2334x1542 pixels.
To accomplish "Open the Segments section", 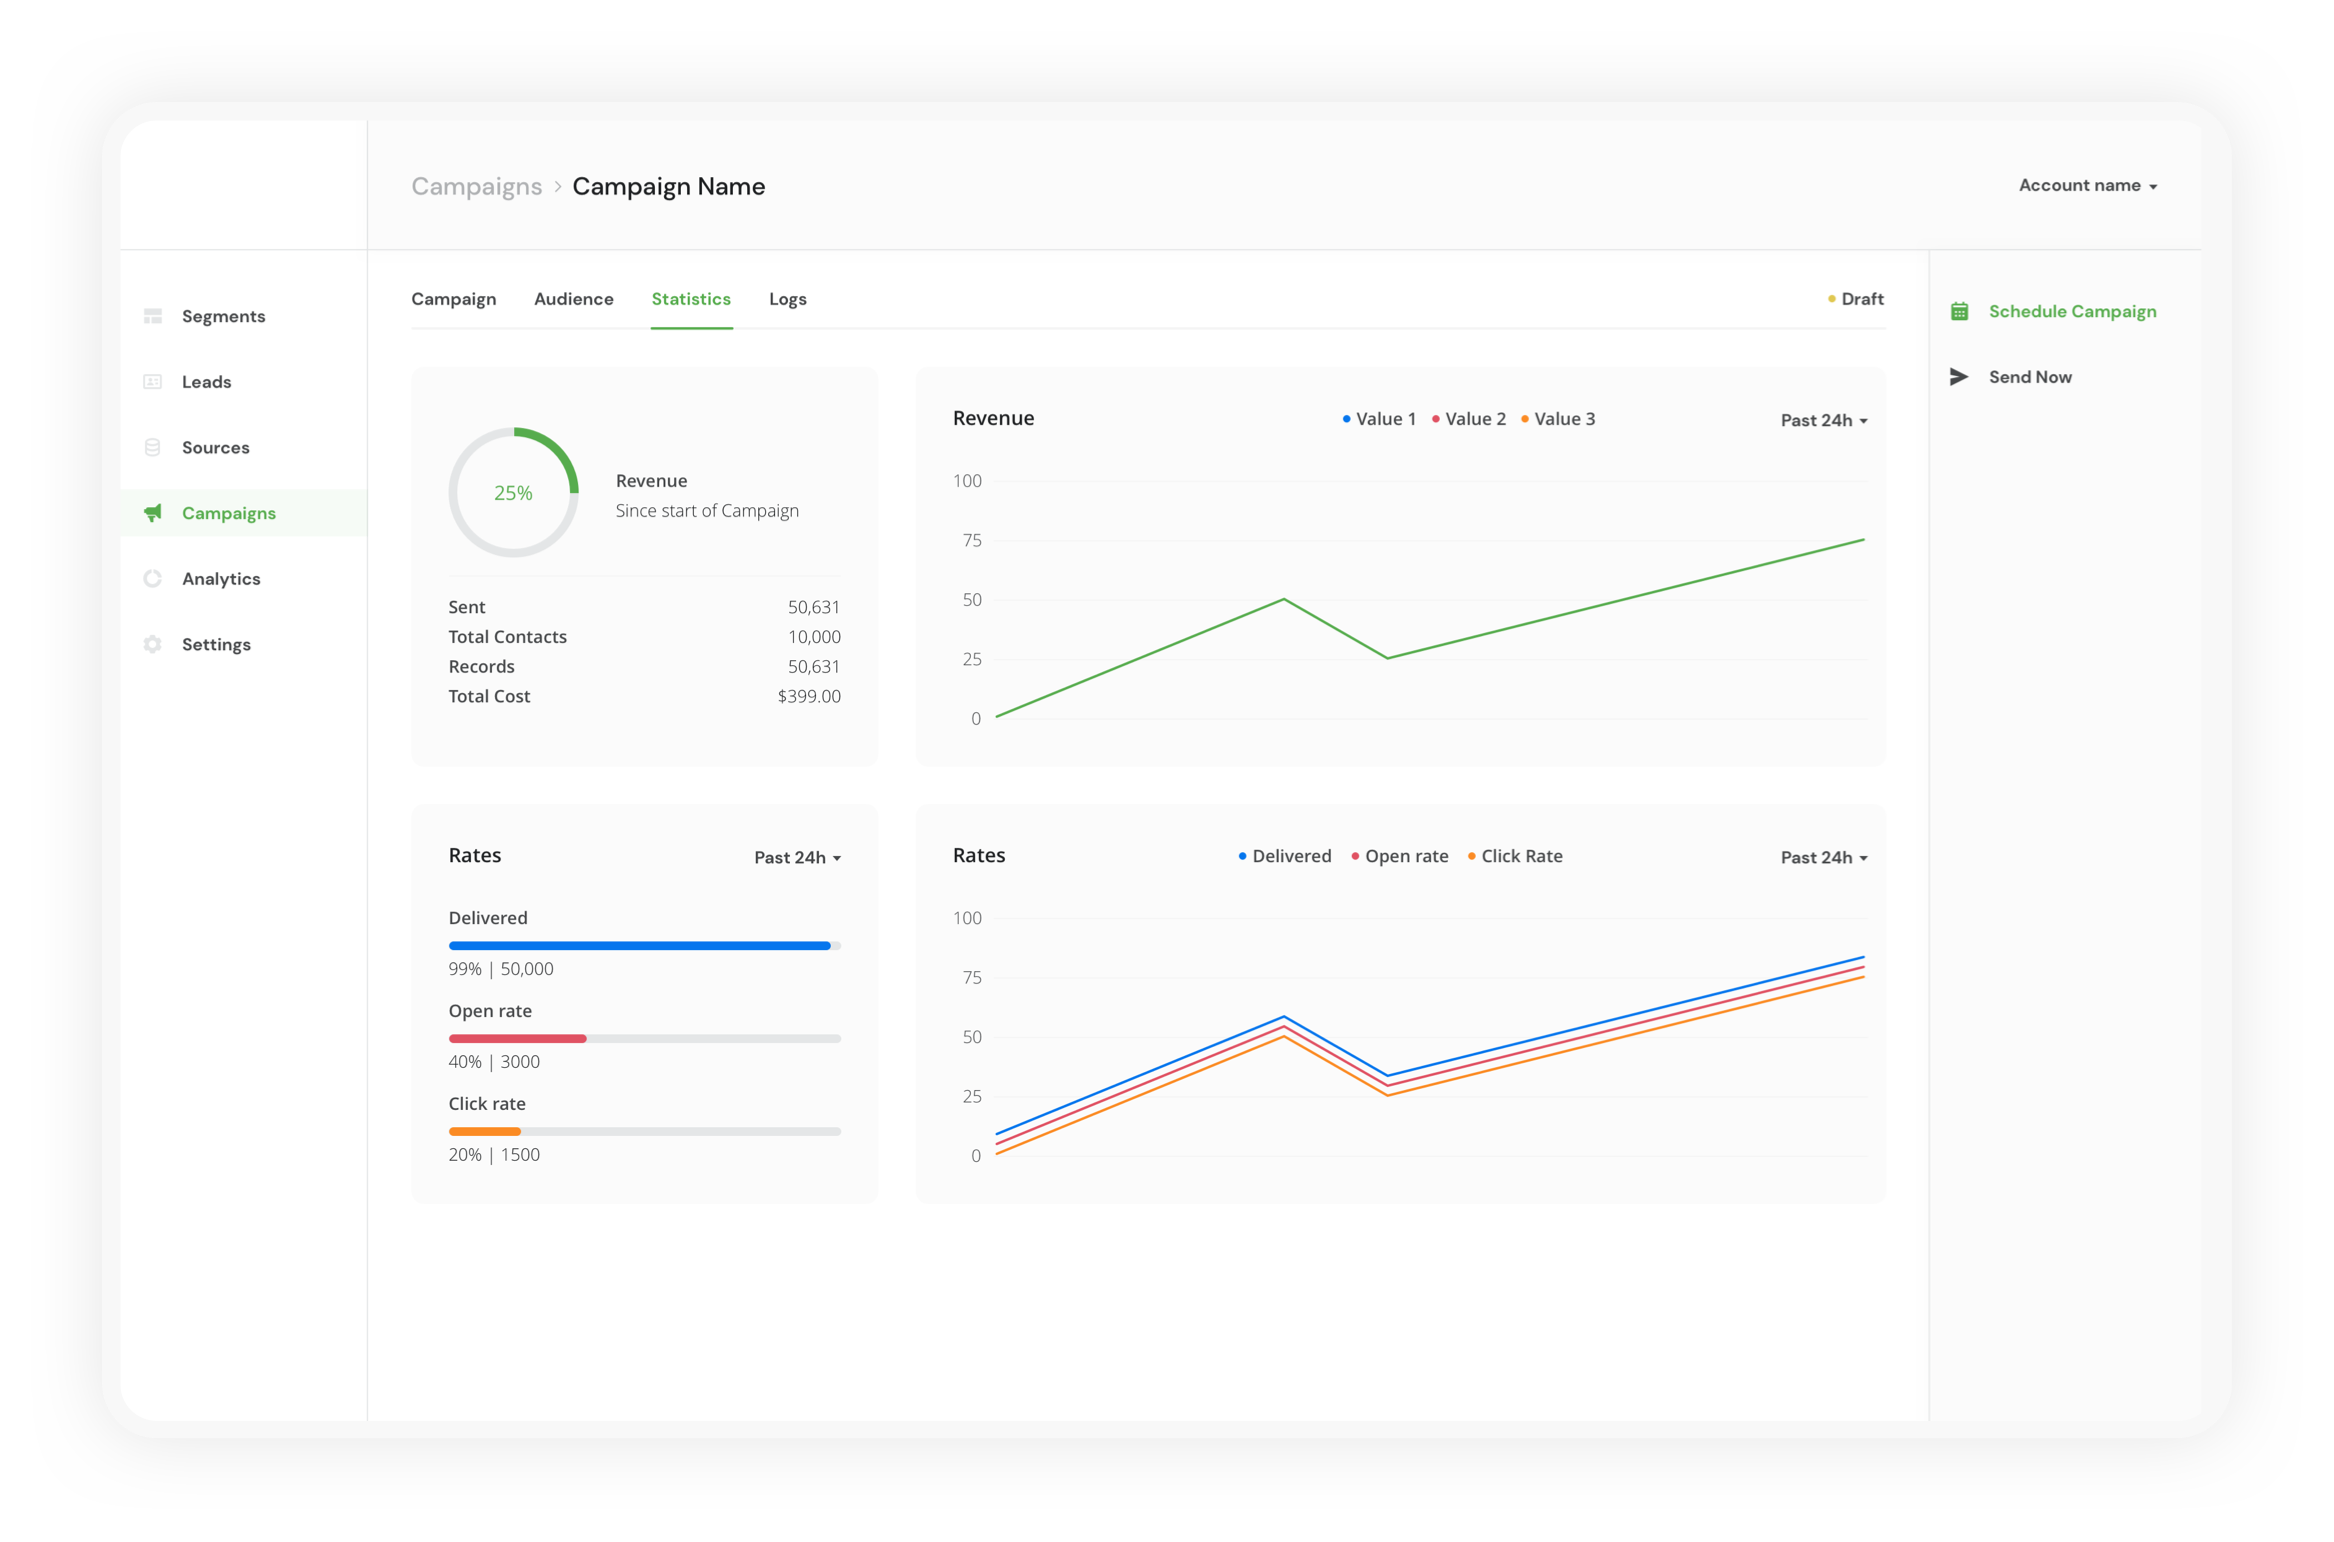I will [223, 316].
